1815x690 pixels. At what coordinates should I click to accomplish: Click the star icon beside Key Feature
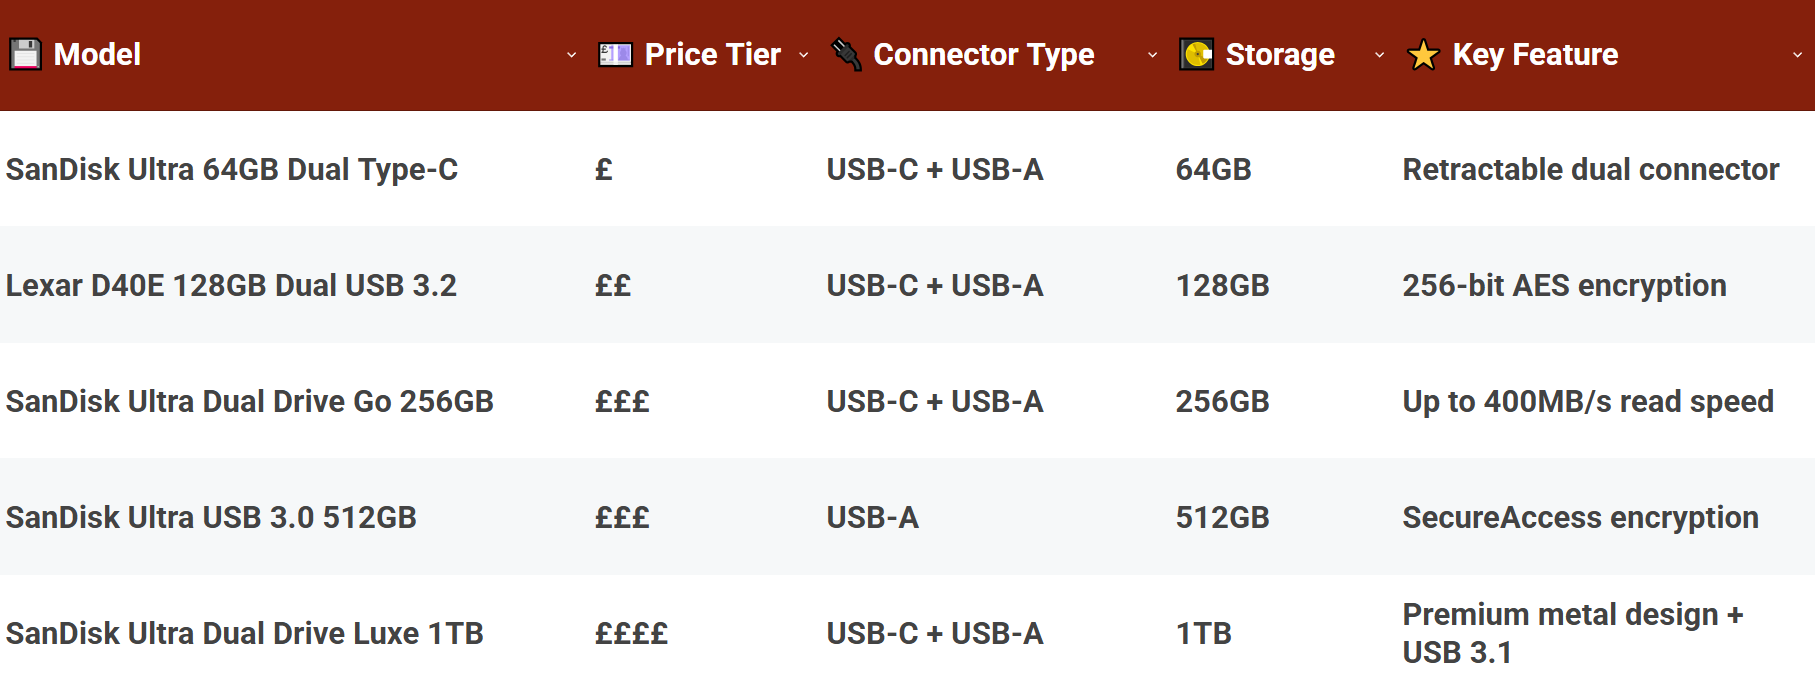[1422, 54]
